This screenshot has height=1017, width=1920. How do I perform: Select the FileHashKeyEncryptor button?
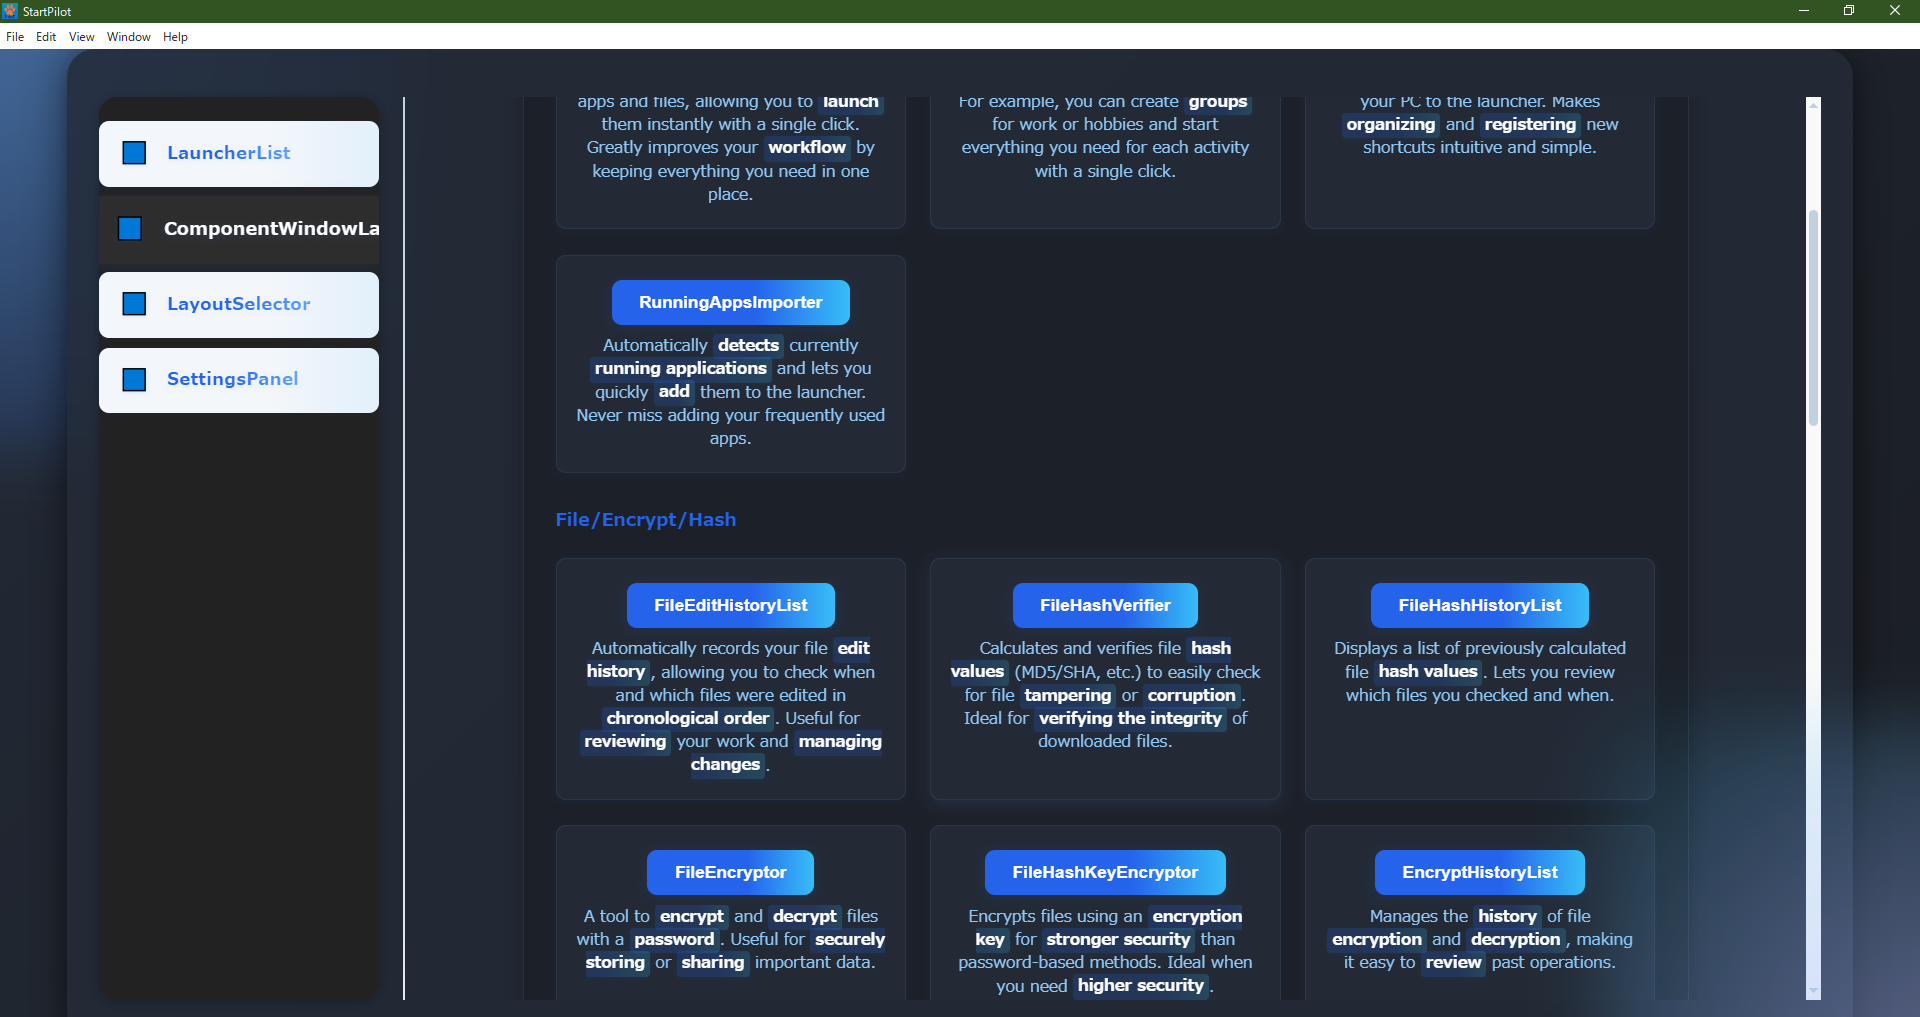click(1104, 873)
